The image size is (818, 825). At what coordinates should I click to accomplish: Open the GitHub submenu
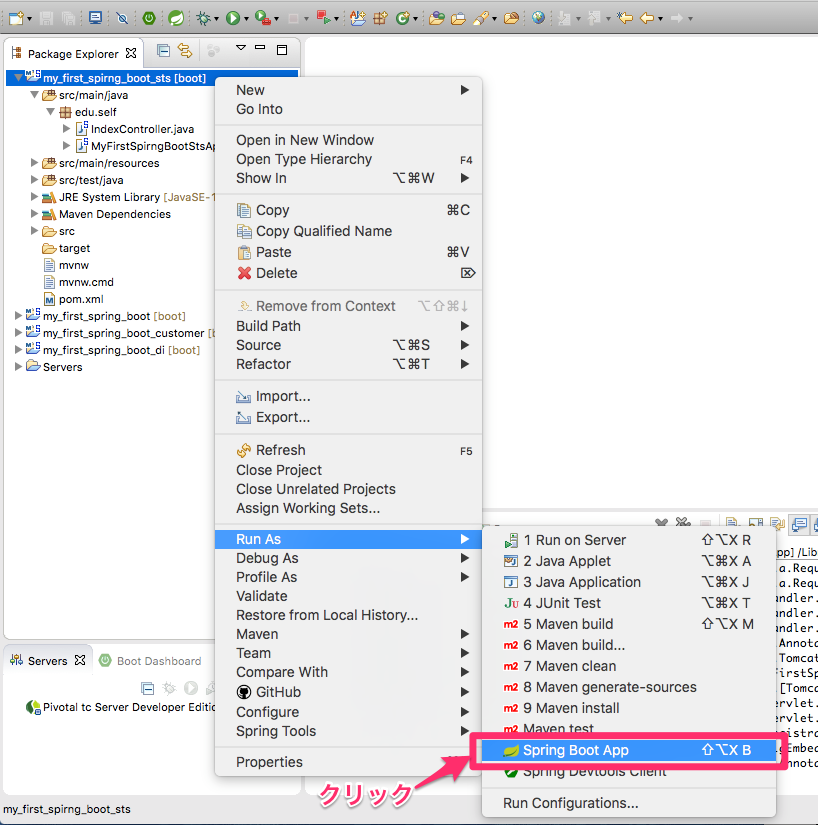348,692
